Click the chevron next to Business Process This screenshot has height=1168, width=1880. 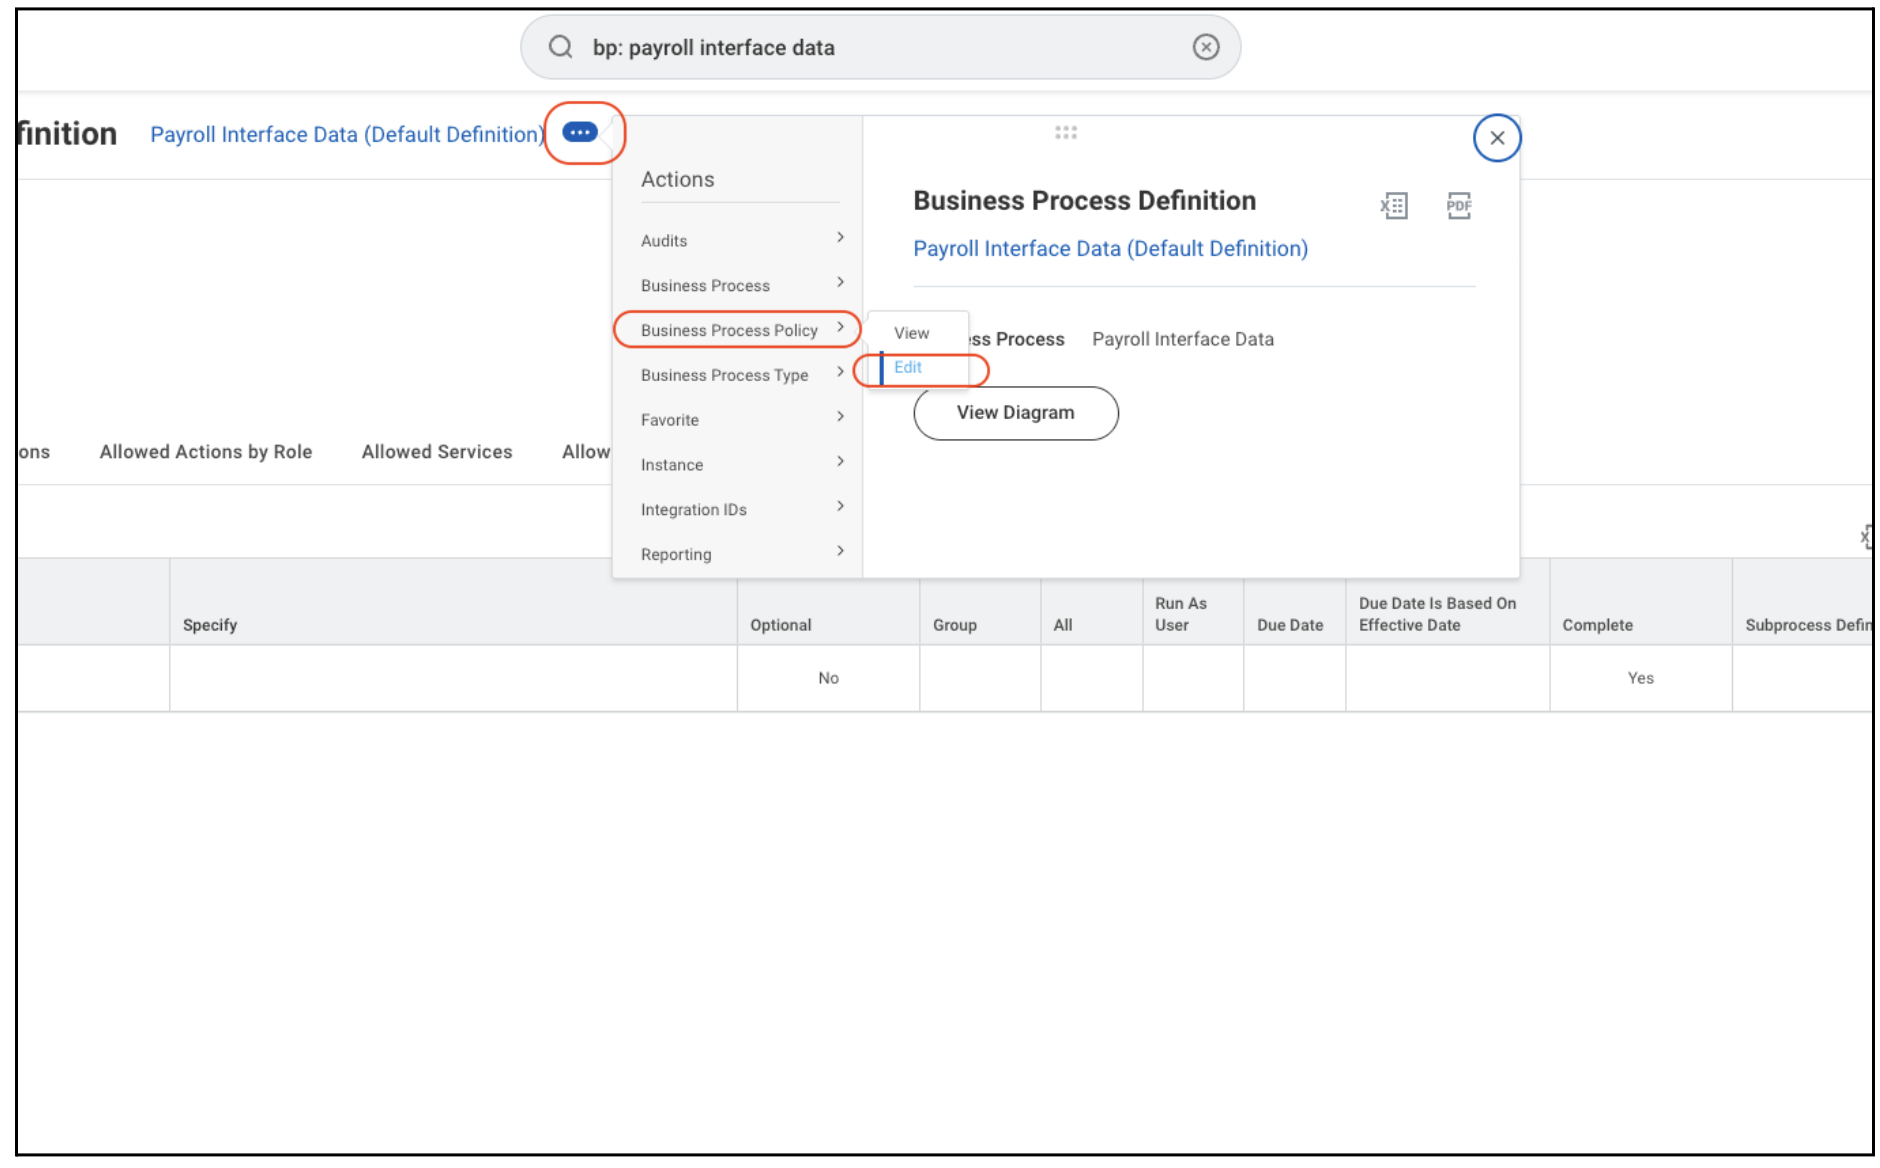(x=840, y=282)
